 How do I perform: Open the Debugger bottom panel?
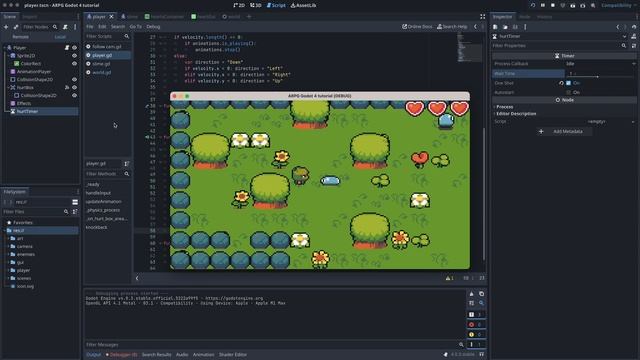121,355
